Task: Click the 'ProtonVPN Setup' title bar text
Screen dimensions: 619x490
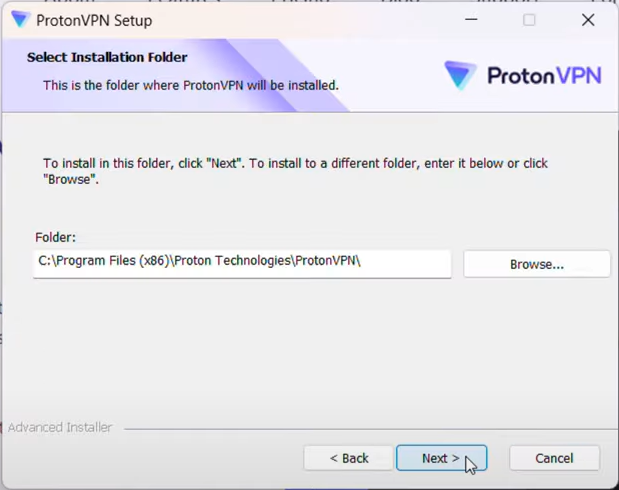Action: [94, 21]
